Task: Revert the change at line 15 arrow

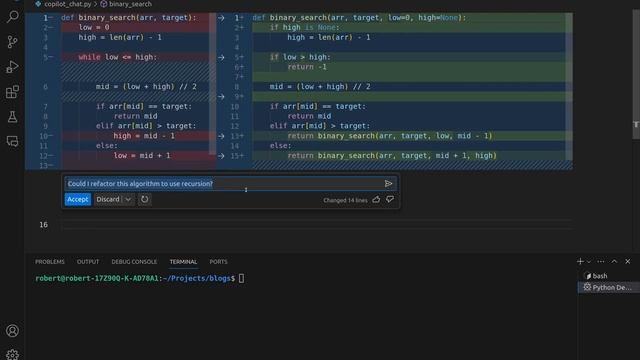Action: pyautogui.click(x=221, y=156)
